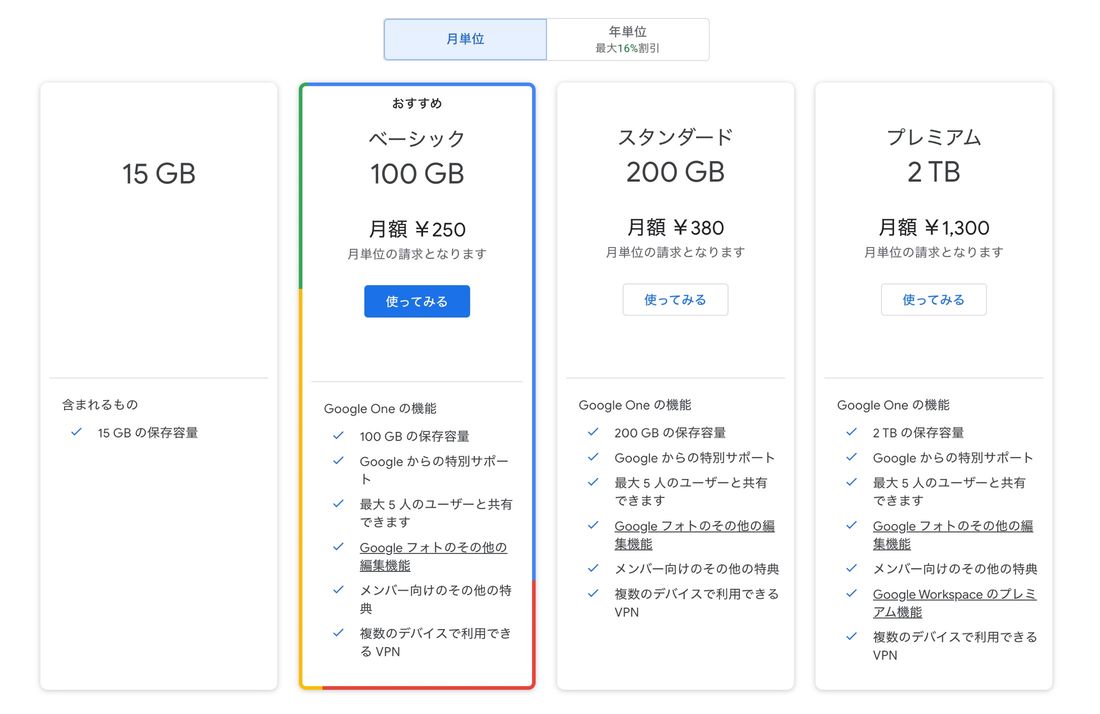Open Google フォト editing features link in ベーシック
Screen dimensions: 1100x714
pos(433,556)
